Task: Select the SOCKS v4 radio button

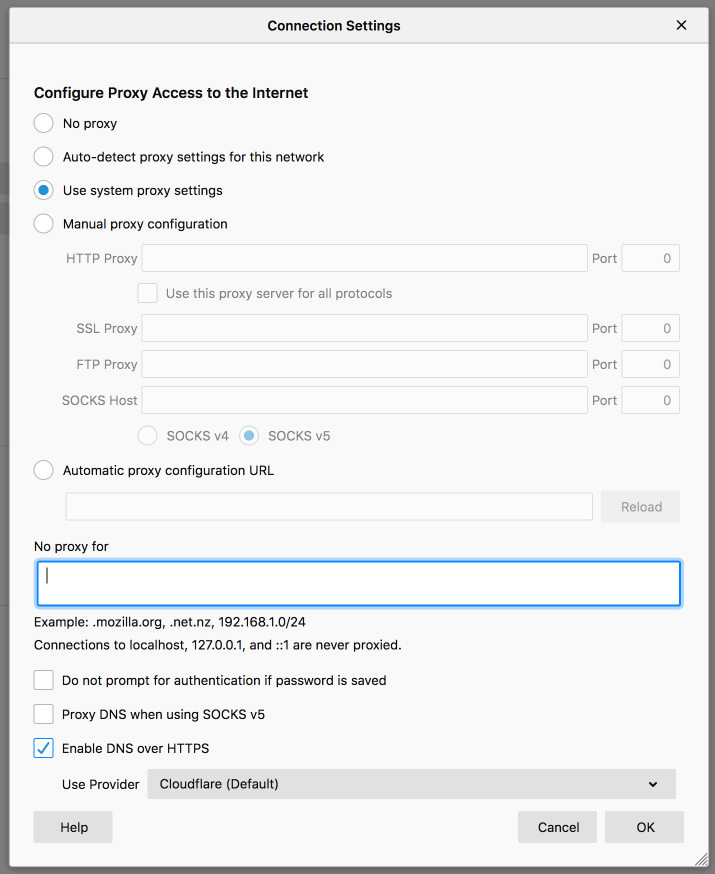Action: tap(148, 436)
